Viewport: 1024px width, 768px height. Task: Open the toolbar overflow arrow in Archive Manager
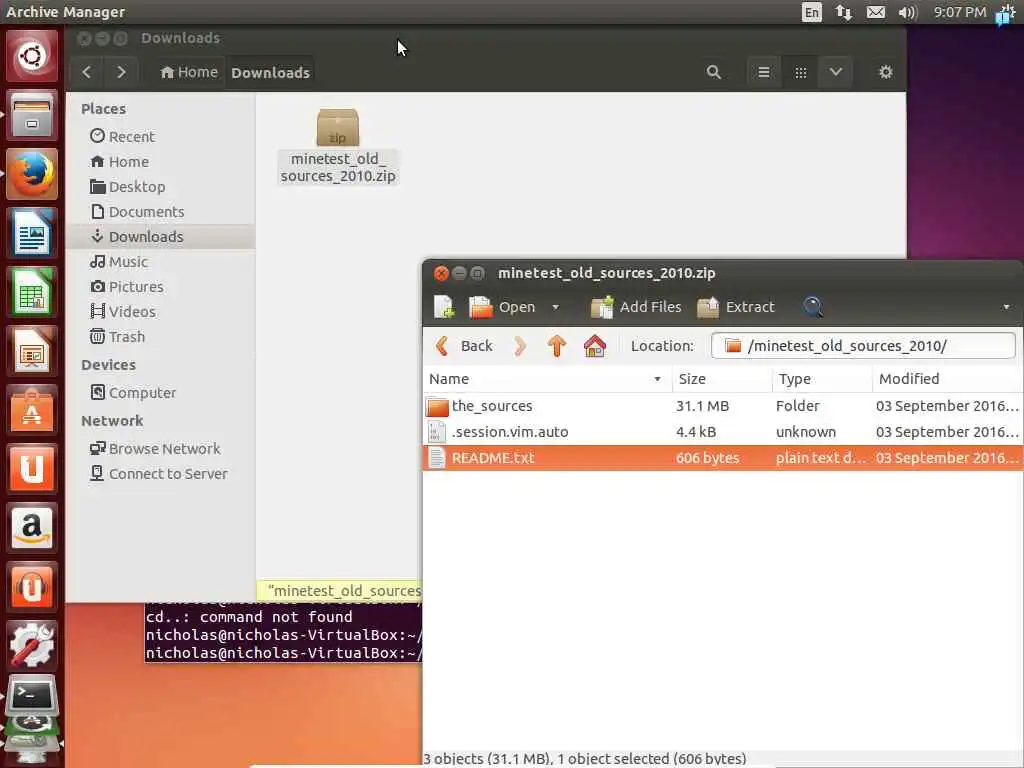click(x=1006, y=307)
